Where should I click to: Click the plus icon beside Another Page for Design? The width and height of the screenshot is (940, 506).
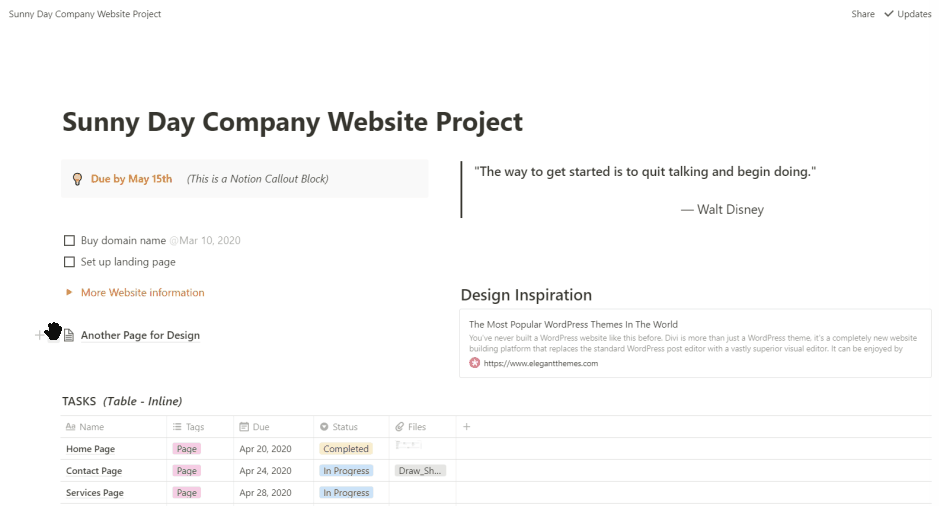39,335
